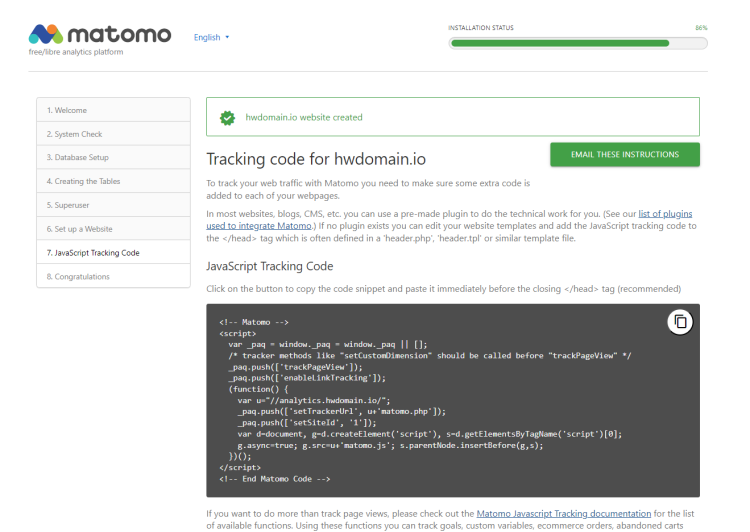Click the installation status progress bar
This screenshot has width=750, height=532.
click(x=578, y=44)
